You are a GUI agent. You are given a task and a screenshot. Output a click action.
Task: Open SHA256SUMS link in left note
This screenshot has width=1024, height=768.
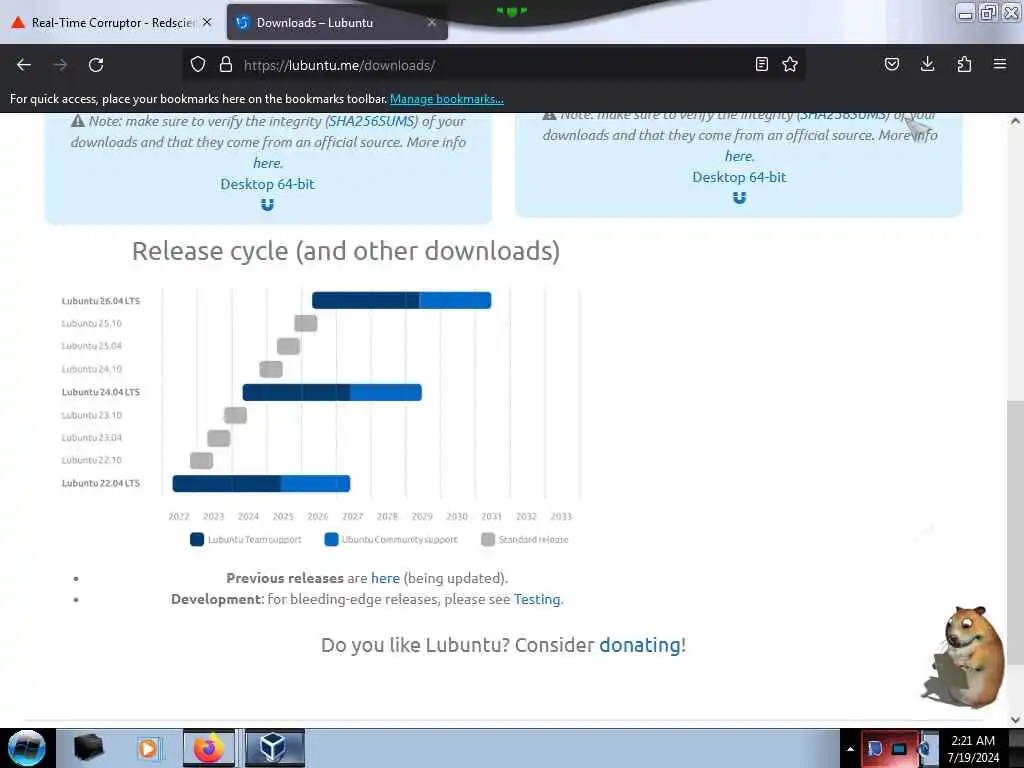coord(372,121)
